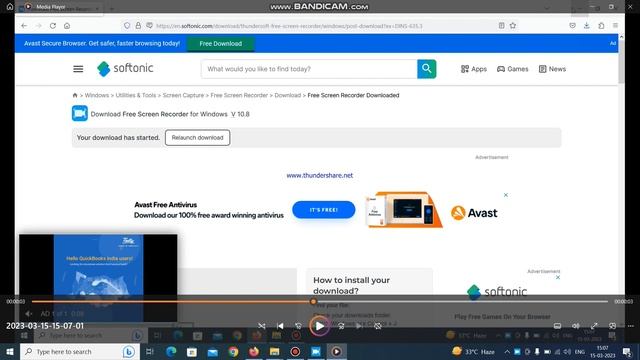The height and width of the screenshot is (360, 640).
Task: Toggle repeat mode in Media Player
Action: pos(378,326)
